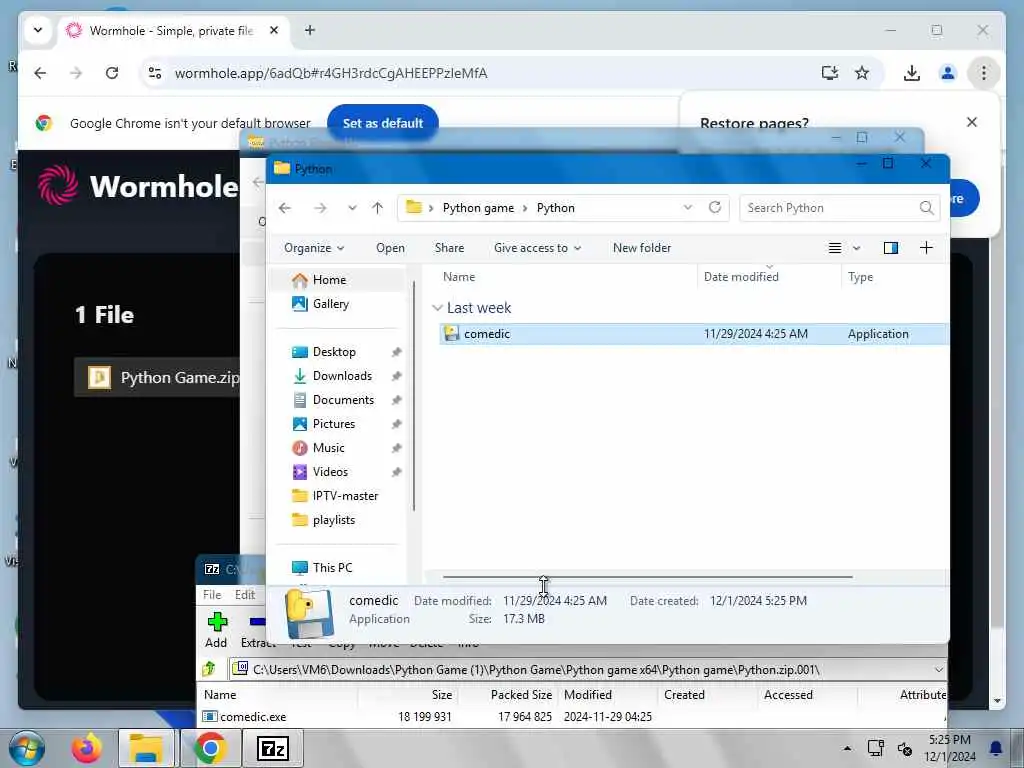1024x768 pixels.
Task: Open Pictures in navigation pane
Action: click(x=334, y=424)
